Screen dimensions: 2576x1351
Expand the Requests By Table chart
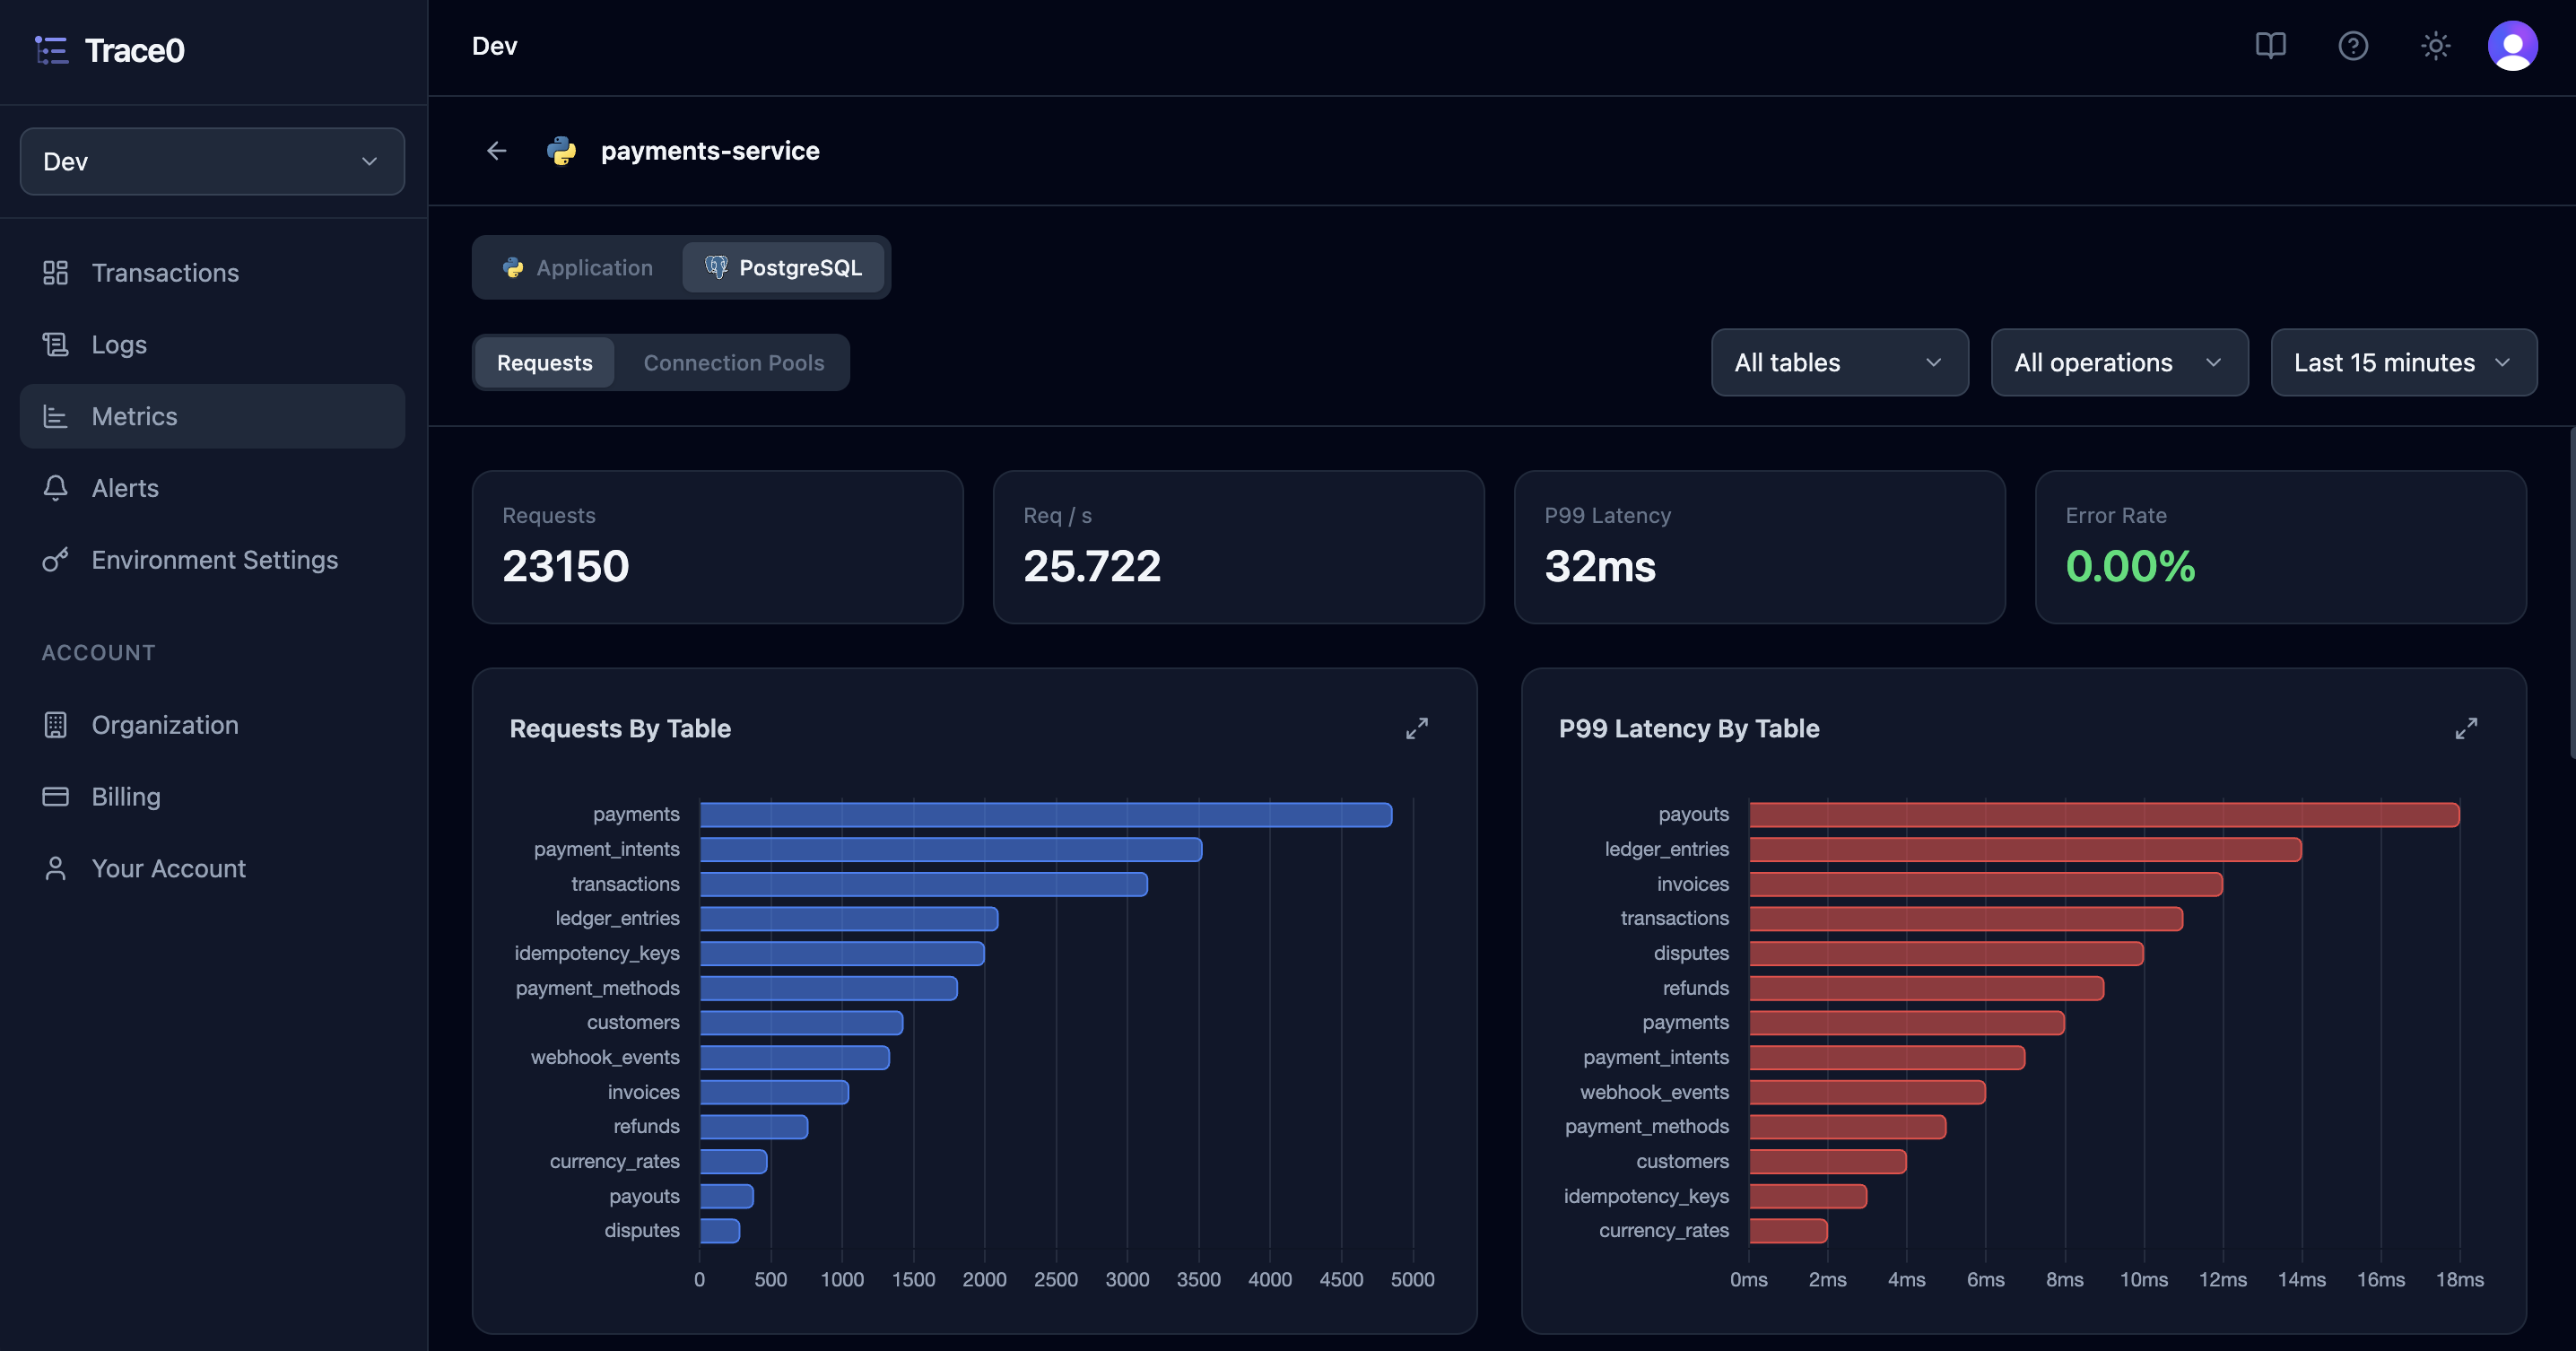[x=1417, y=729]
